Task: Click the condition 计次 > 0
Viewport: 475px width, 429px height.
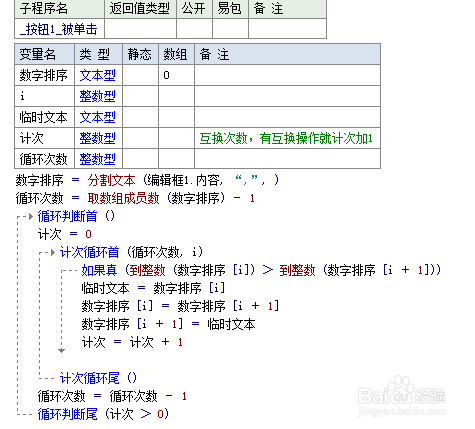Action: [137, 414]
